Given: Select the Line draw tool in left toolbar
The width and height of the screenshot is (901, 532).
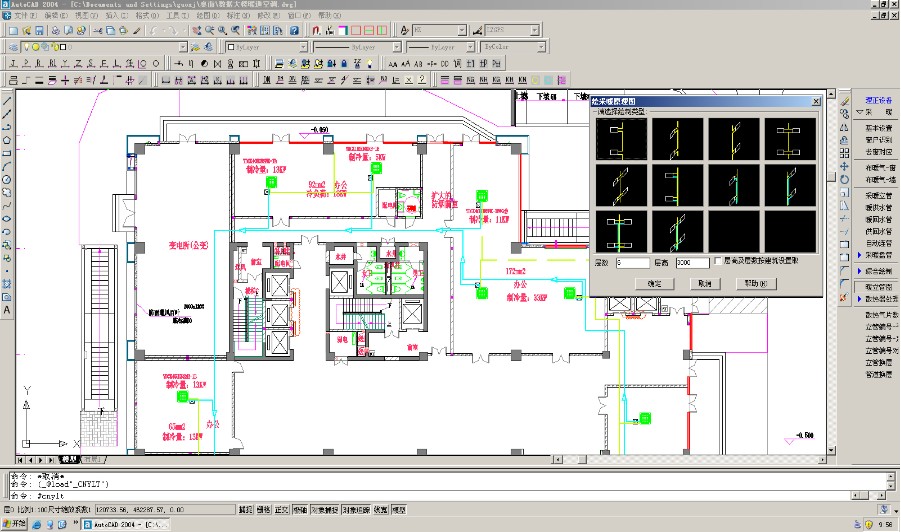Looking at the screenshot, I should click(x=7, y=101).
